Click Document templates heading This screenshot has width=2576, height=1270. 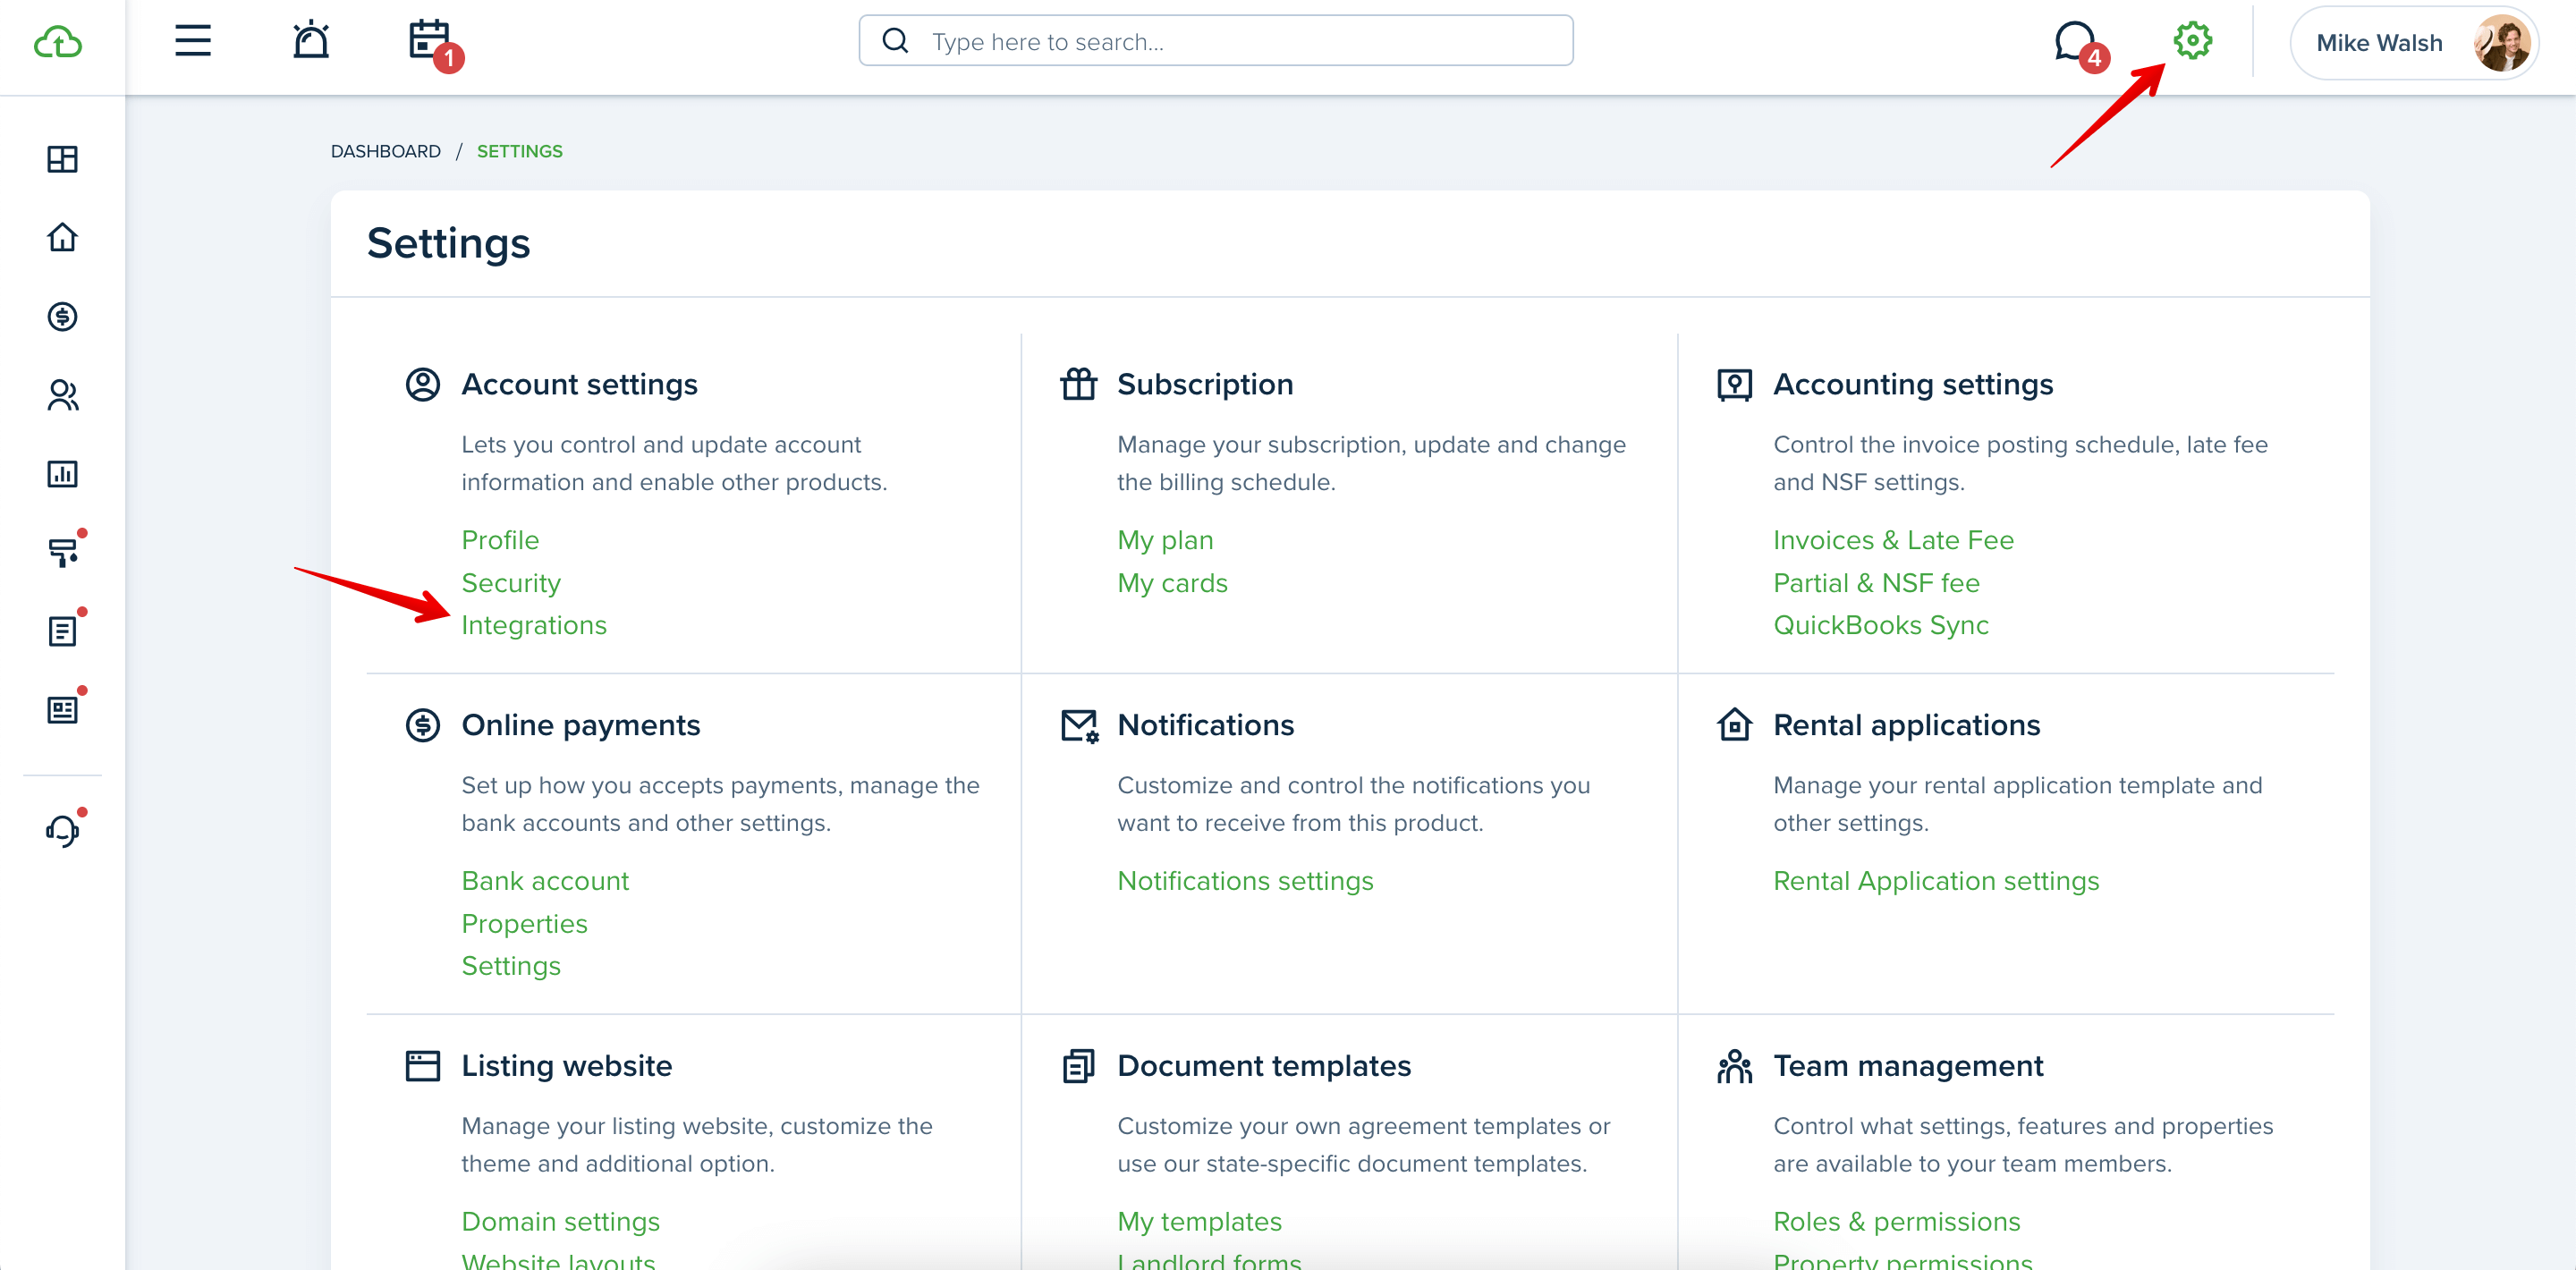coord(1264,1066)
